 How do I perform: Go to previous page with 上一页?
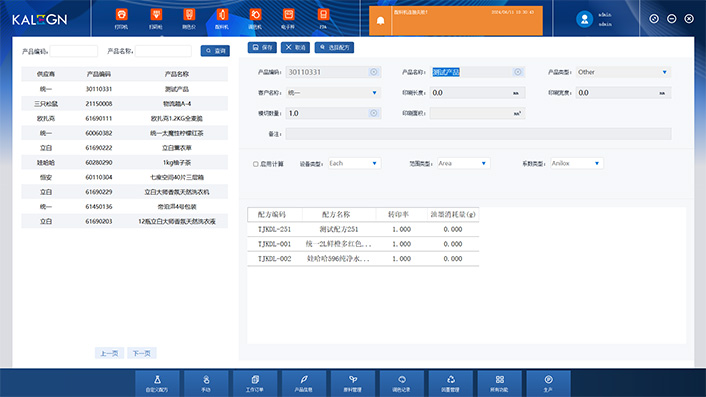[x=109, y=353]
